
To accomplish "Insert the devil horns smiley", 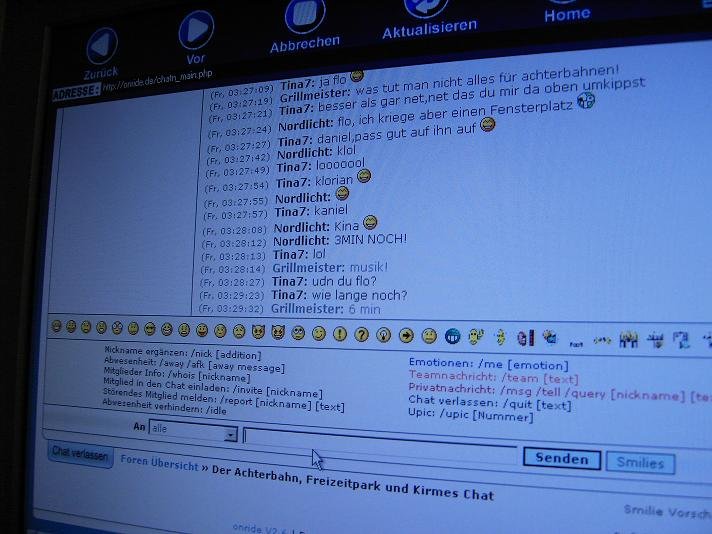I will pos(259,331).
